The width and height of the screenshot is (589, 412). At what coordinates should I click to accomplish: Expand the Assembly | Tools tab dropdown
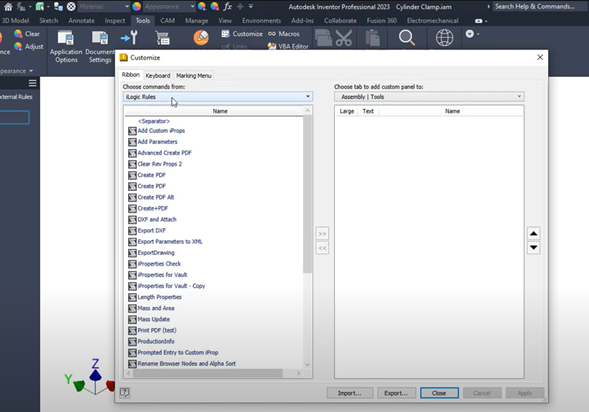429,97
